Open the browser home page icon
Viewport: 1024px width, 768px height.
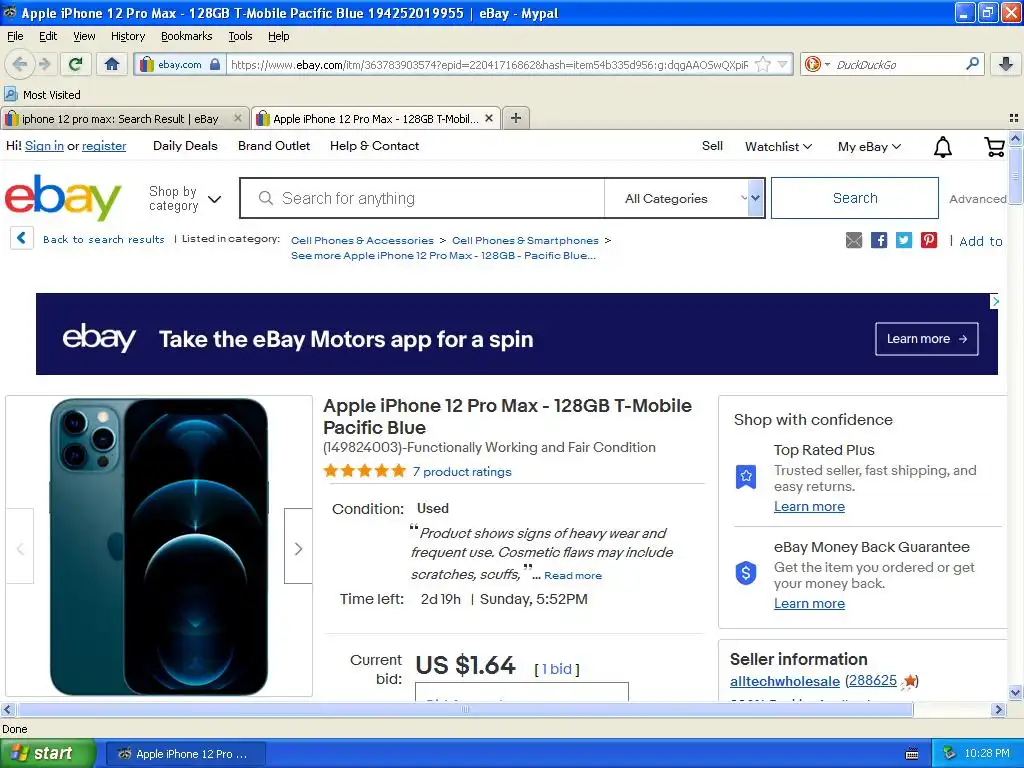coord(112,64)
